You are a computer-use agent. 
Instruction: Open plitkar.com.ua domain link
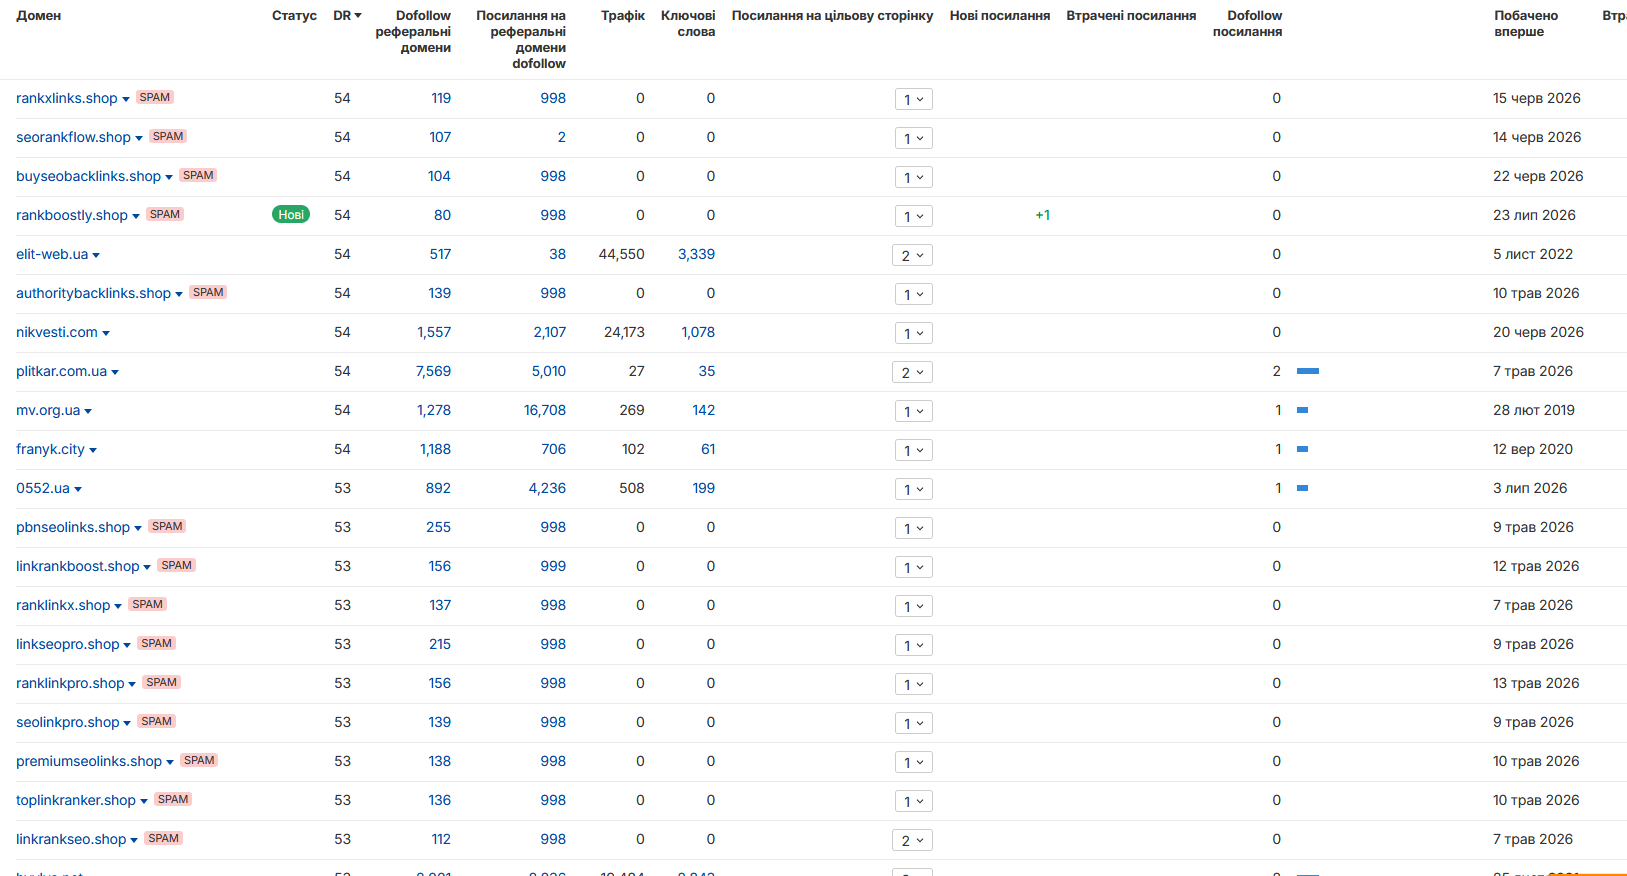pyautogui.click(x=61, y=371)
